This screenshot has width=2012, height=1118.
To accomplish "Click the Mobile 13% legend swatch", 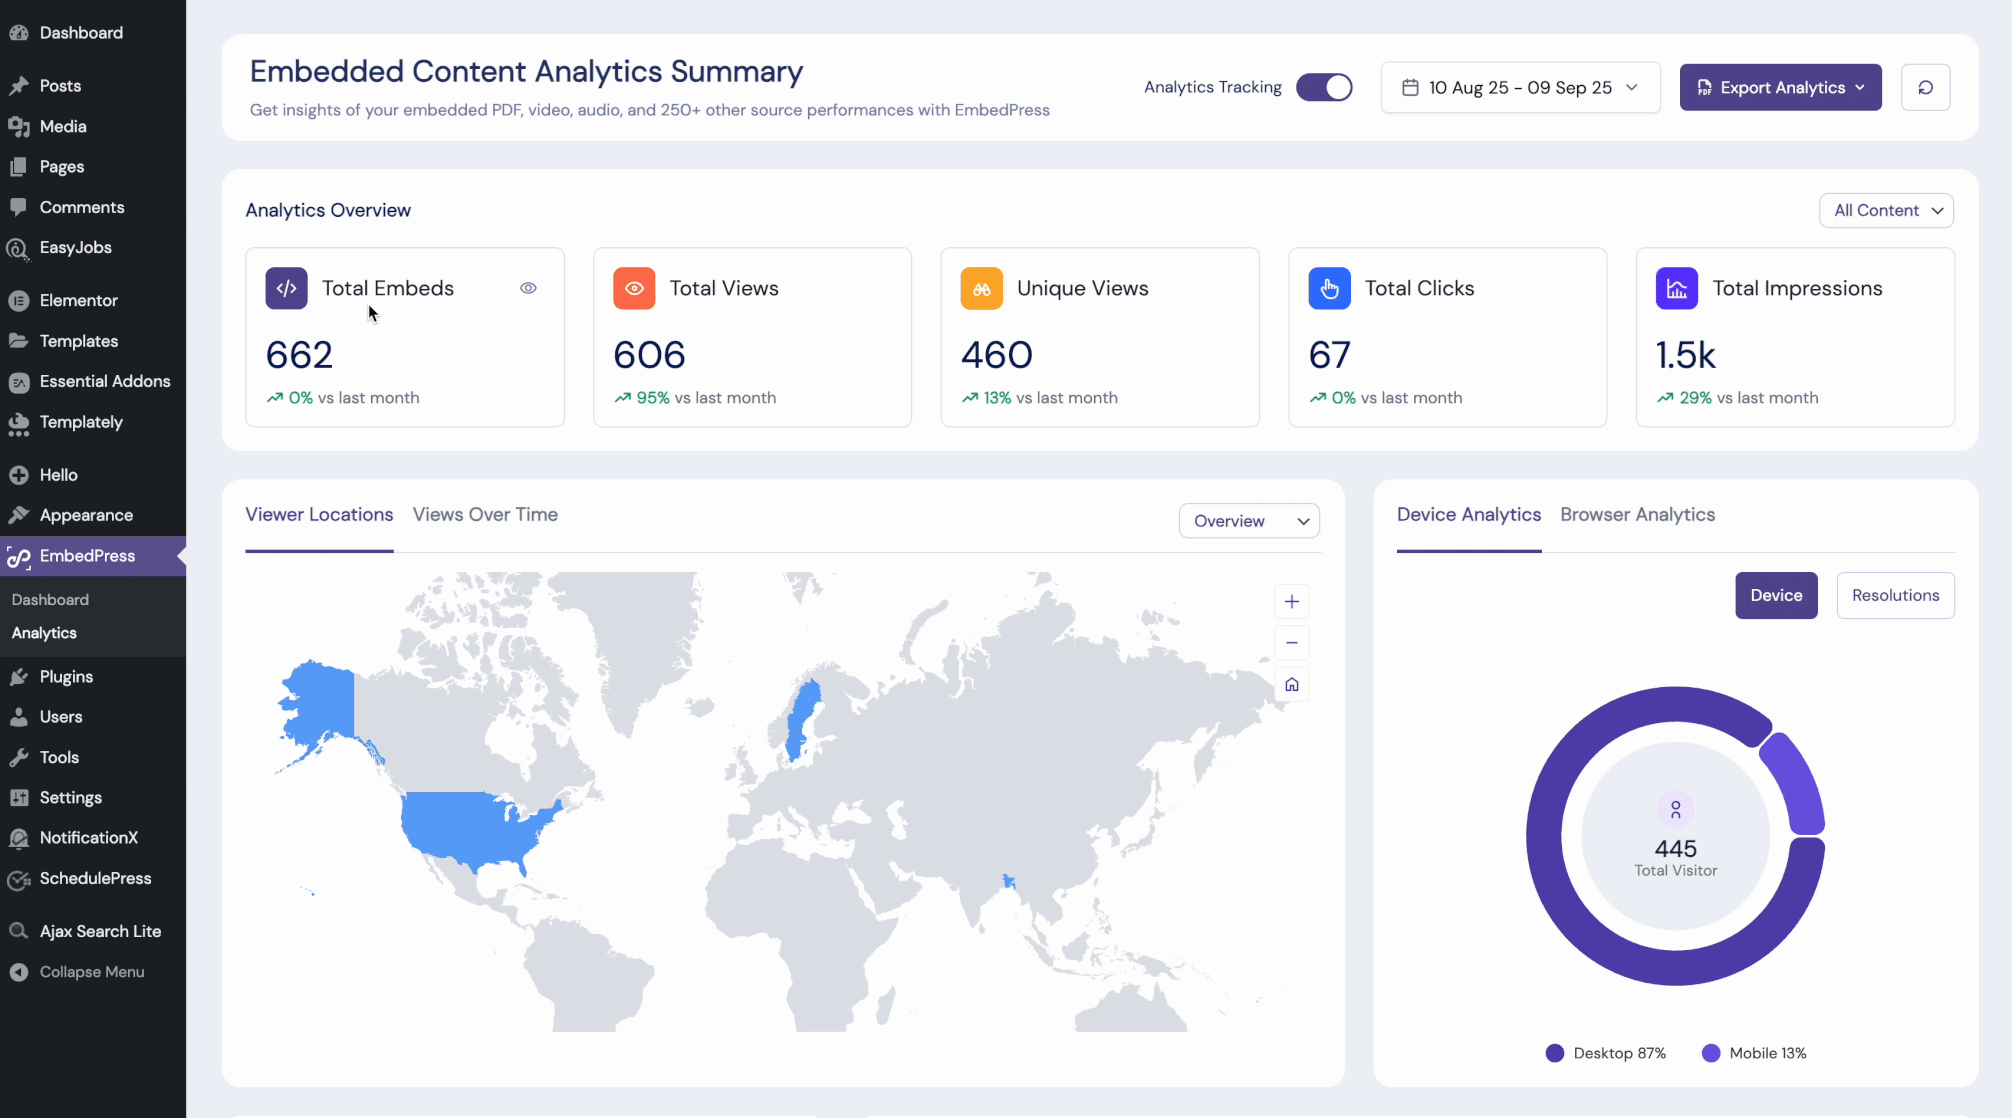I will point(1711,1053).
